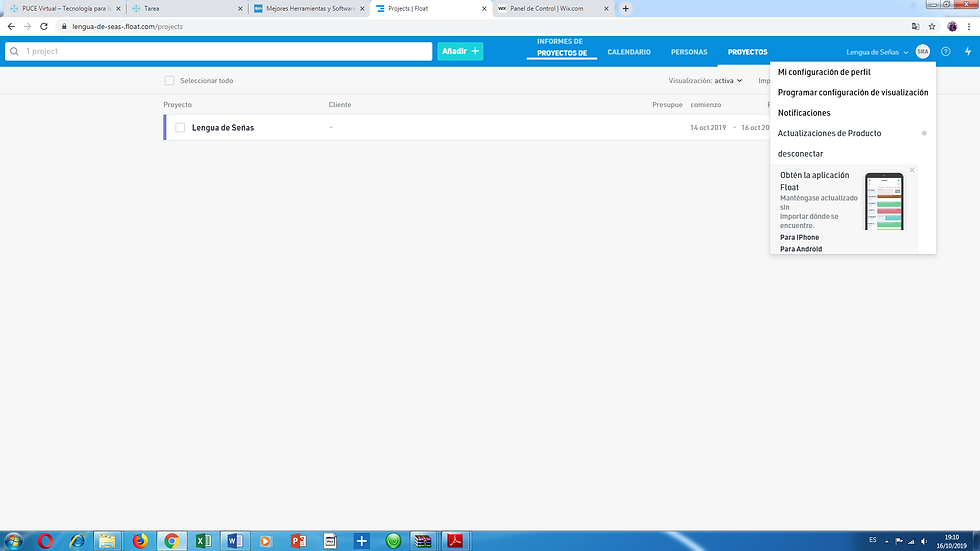The width and height of the screenshot is (980, 551).
Task: Open a new browser tab
Action: pyautogui.click(x=626, y=9)
